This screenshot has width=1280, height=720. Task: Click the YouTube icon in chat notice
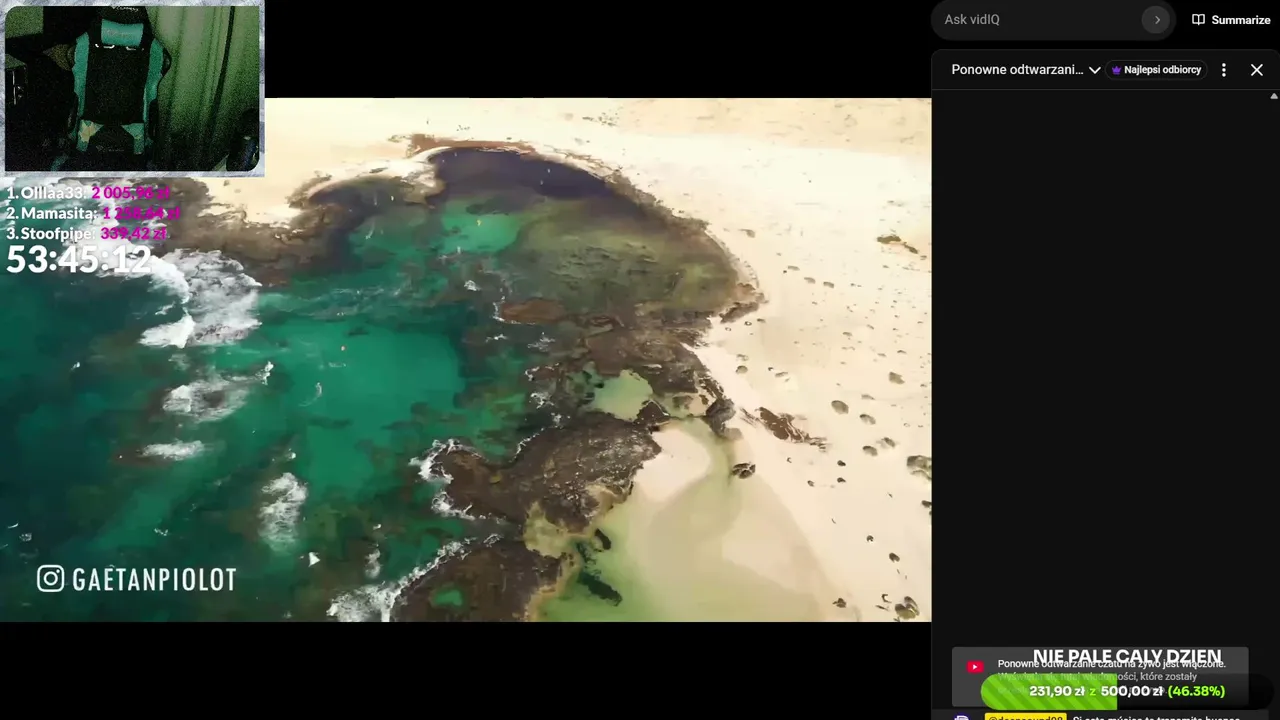(975, 667)
